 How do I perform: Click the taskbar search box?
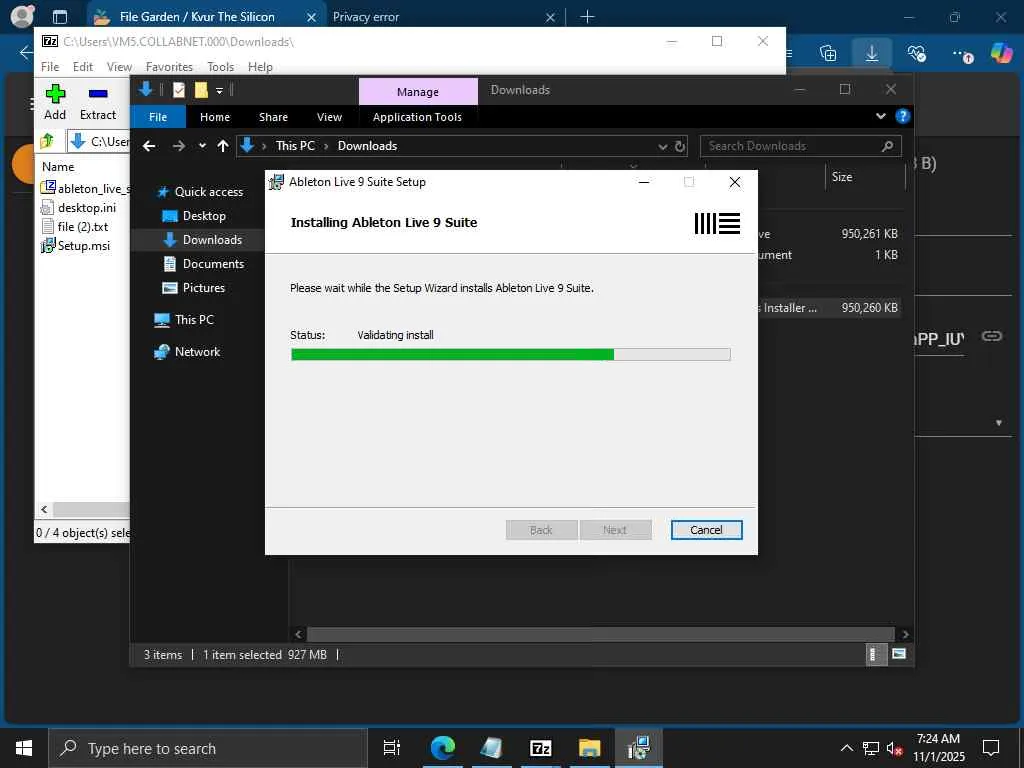[x=208, y=748]
